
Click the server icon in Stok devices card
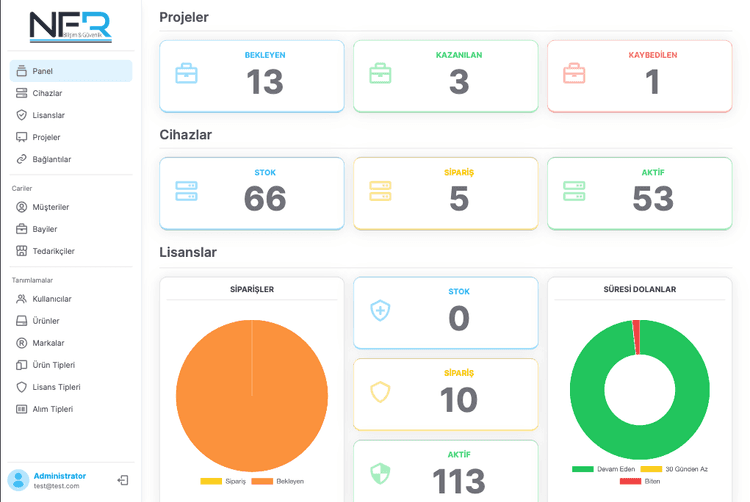pos(187,190)
